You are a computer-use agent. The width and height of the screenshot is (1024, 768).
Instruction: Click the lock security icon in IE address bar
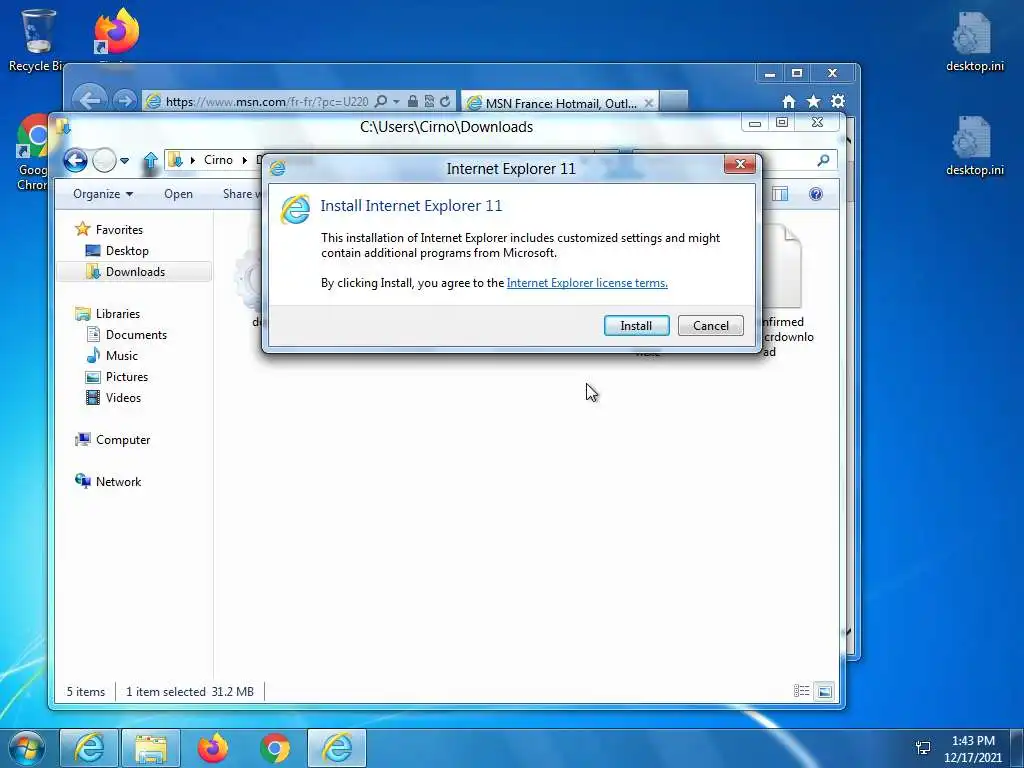tap(413, 101)
